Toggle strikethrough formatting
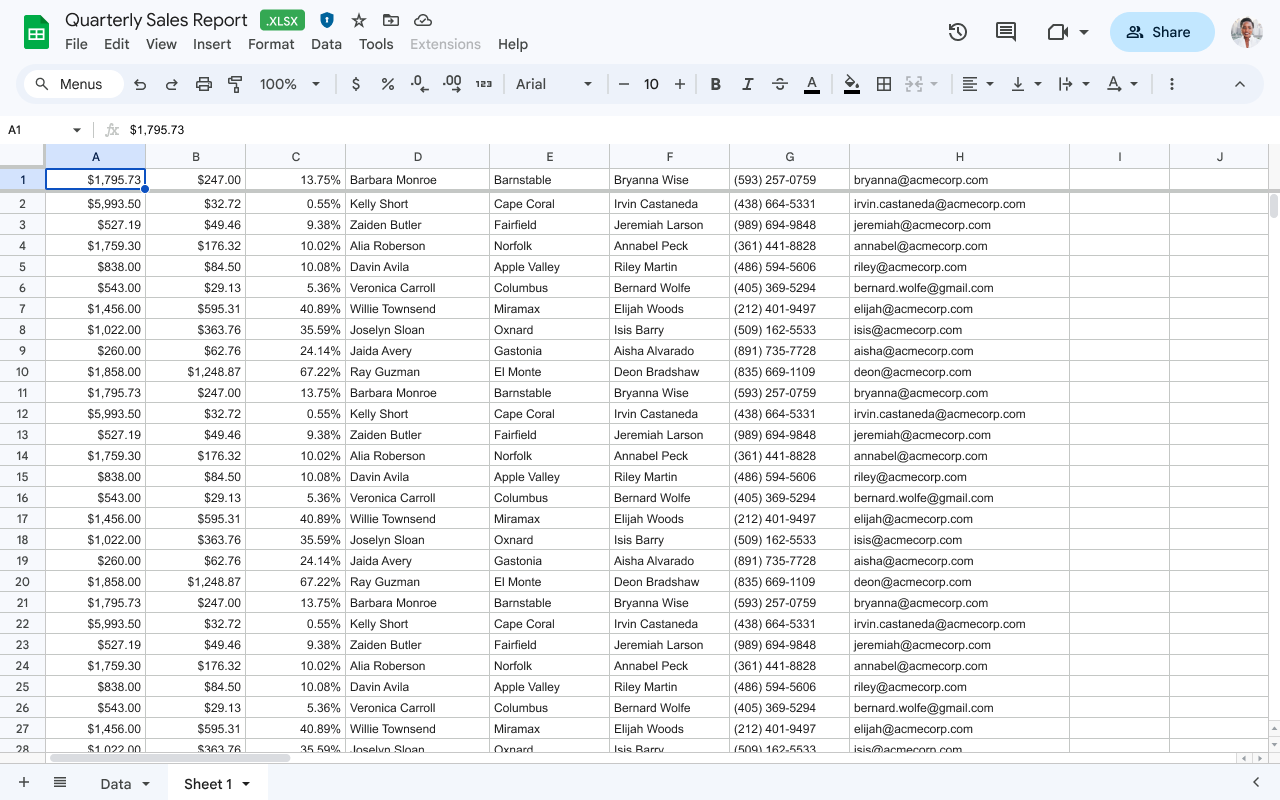Viewport: 1280px width, 800px height. (x=780, y=84)
